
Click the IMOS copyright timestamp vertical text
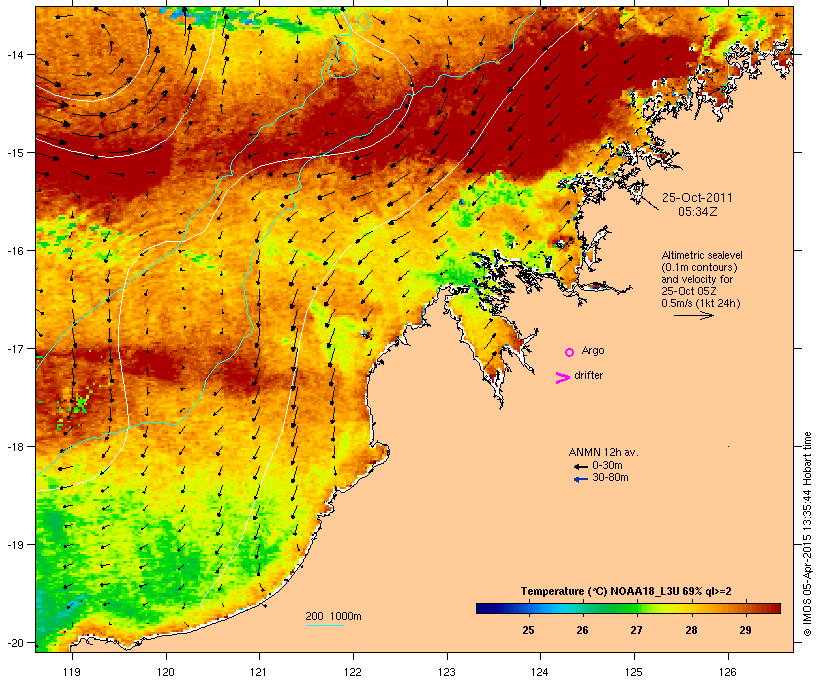(807, 534)
